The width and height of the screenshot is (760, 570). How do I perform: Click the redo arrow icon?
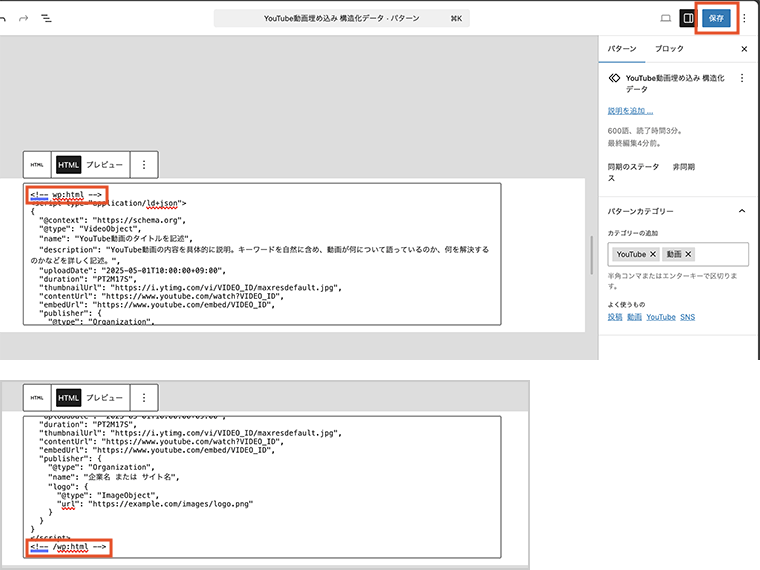coord(23,18)
